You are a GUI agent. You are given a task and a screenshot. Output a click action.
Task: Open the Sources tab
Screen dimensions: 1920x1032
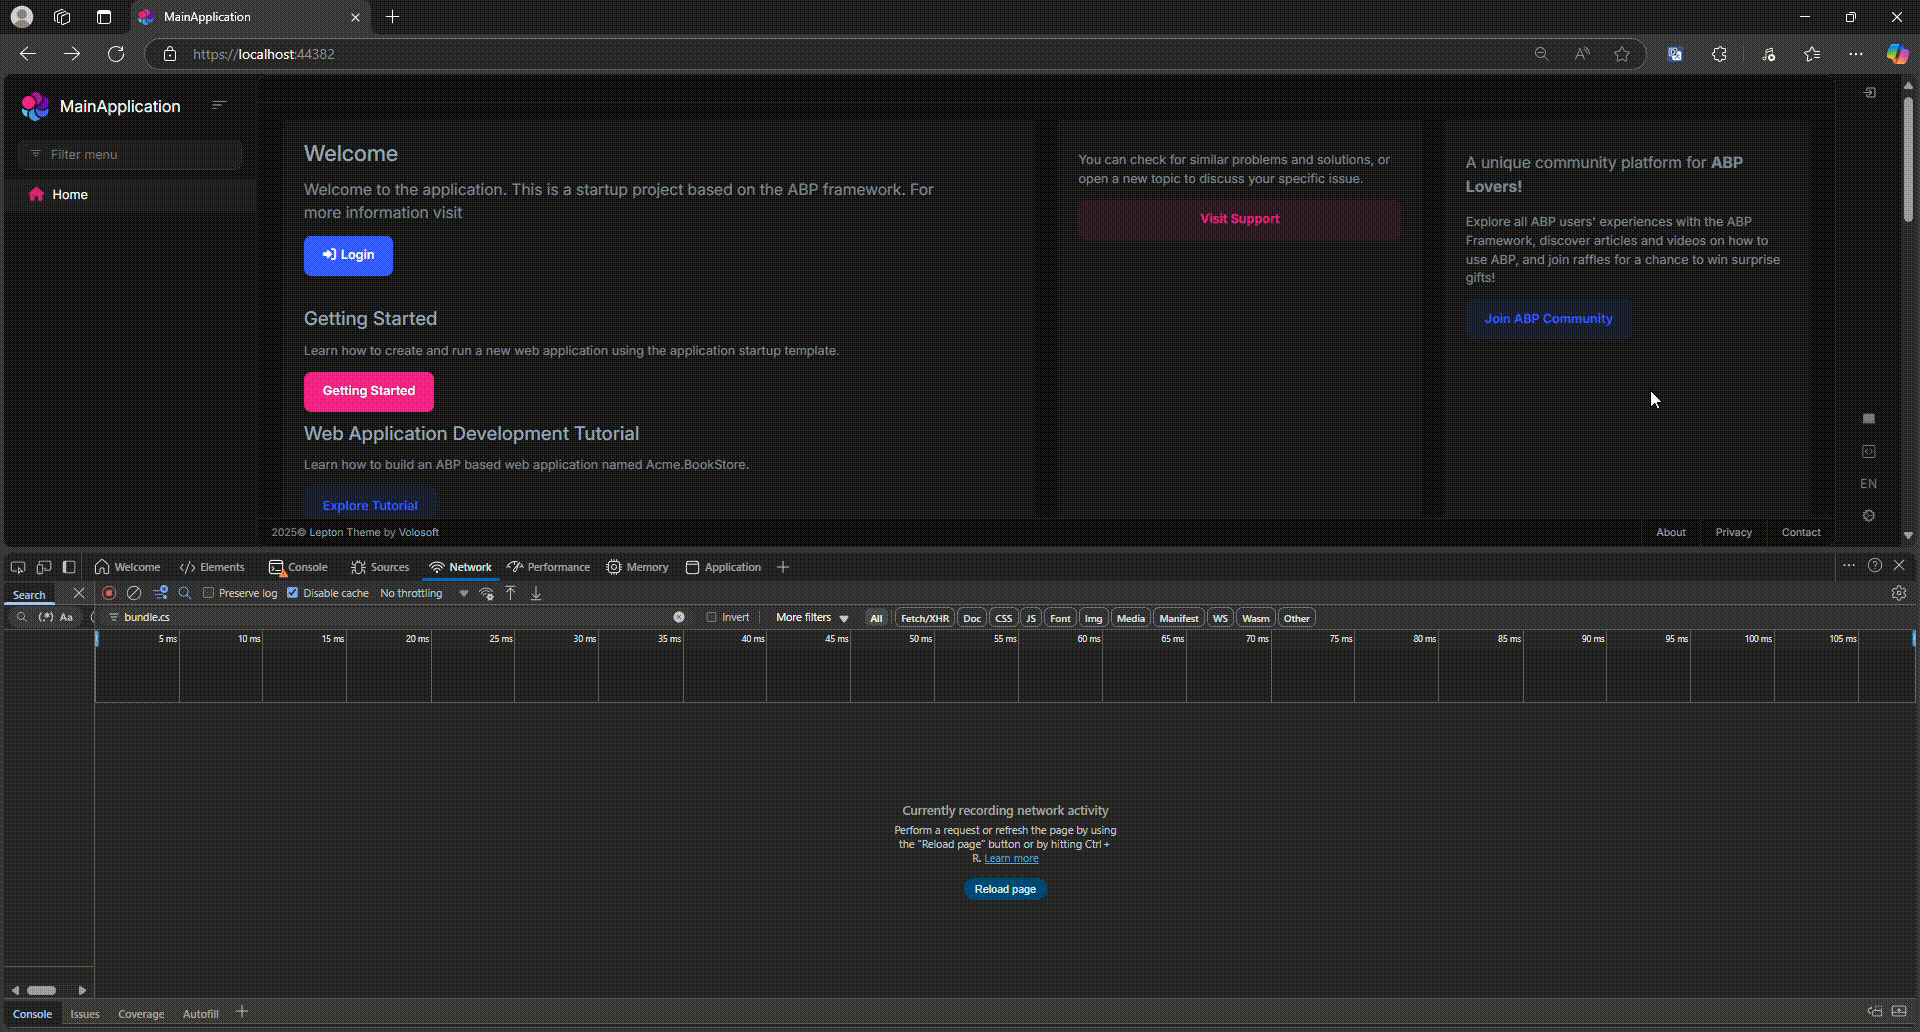(x=380, y=567)
